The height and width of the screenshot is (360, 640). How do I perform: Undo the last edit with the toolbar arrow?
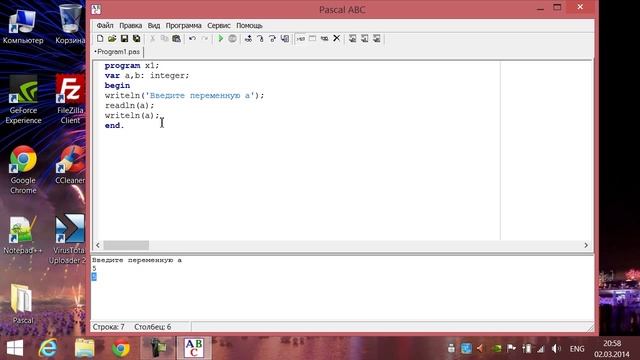[192, 38]
